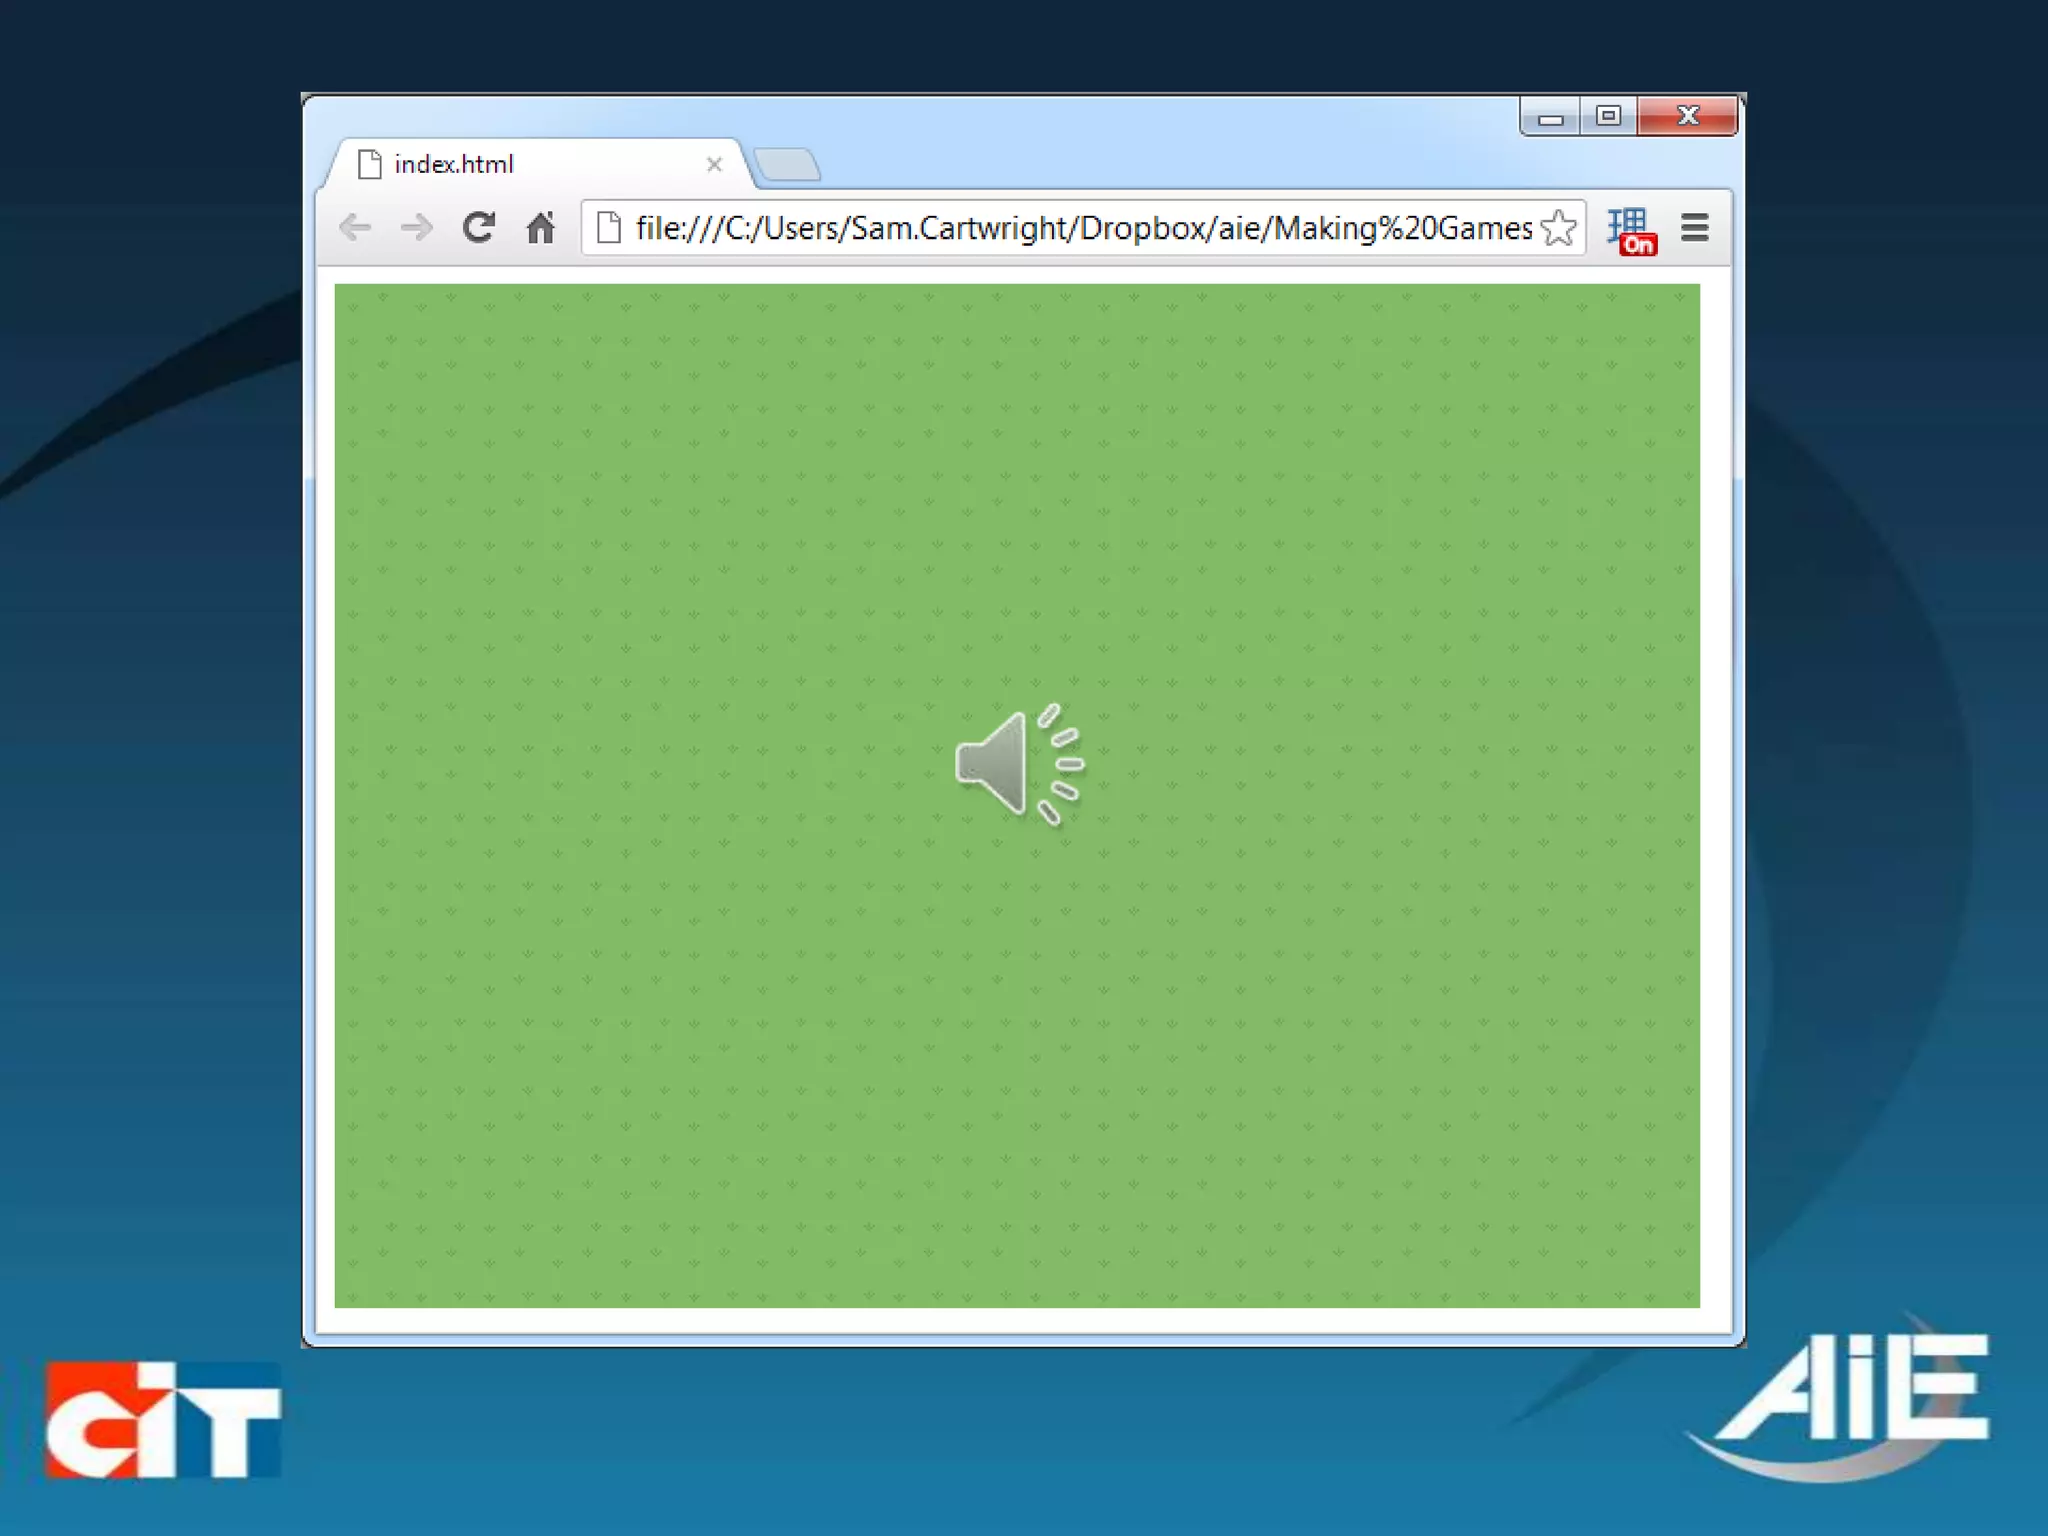Close the Chrome browser window
2048x1536 pixels.
pos(1688,116)
